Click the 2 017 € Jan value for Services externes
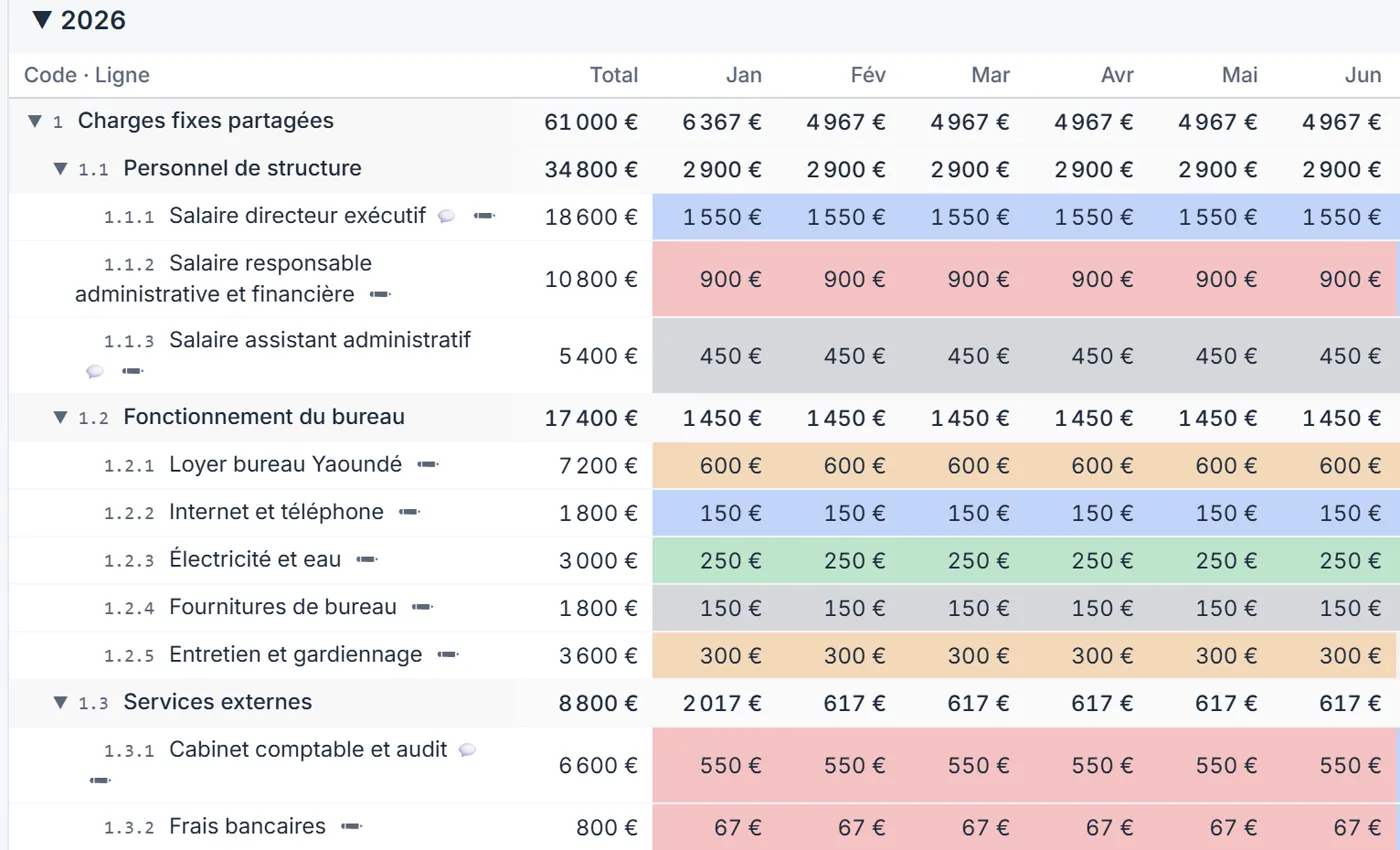Image resolution: width=1400 pixels, height=850 pixels. pos(722,703)
